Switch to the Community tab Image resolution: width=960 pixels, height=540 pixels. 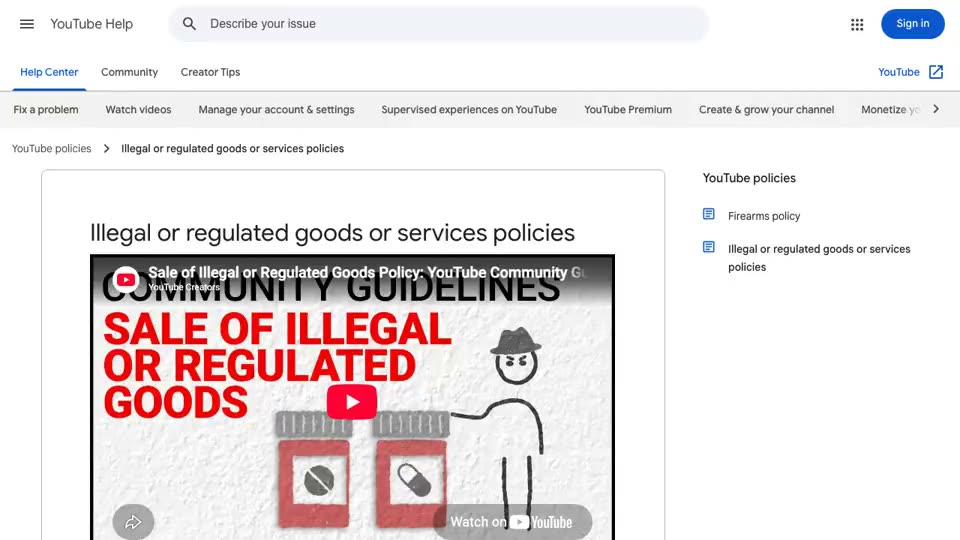tap(129, 72)
